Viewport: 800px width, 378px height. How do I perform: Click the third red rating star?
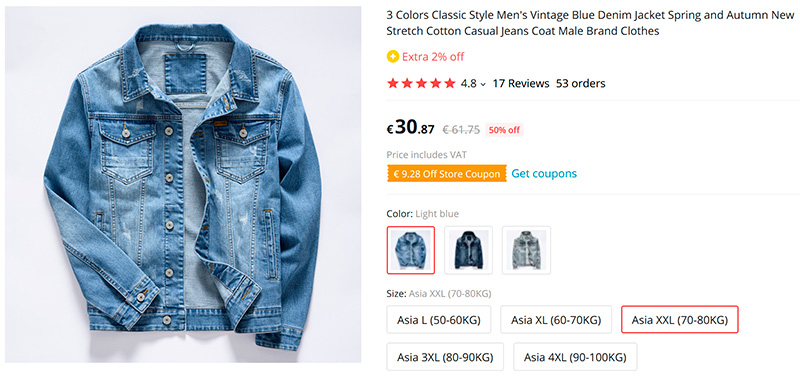coord(421,83)
